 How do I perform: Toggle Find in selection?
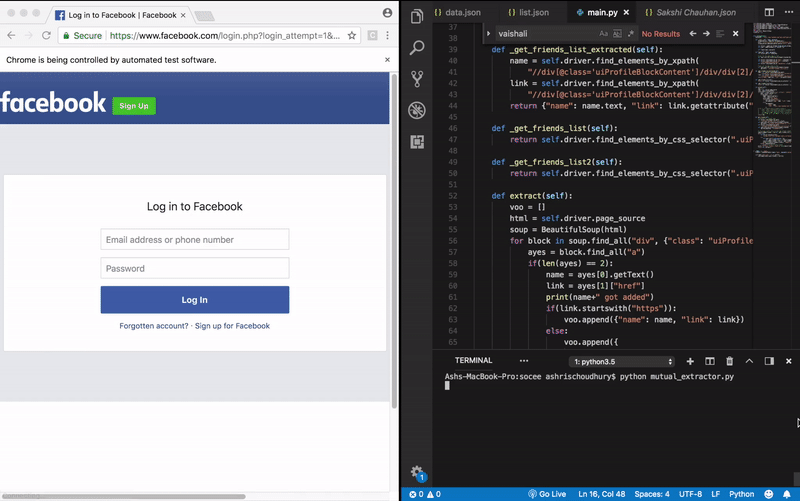(x=720, y=34)
